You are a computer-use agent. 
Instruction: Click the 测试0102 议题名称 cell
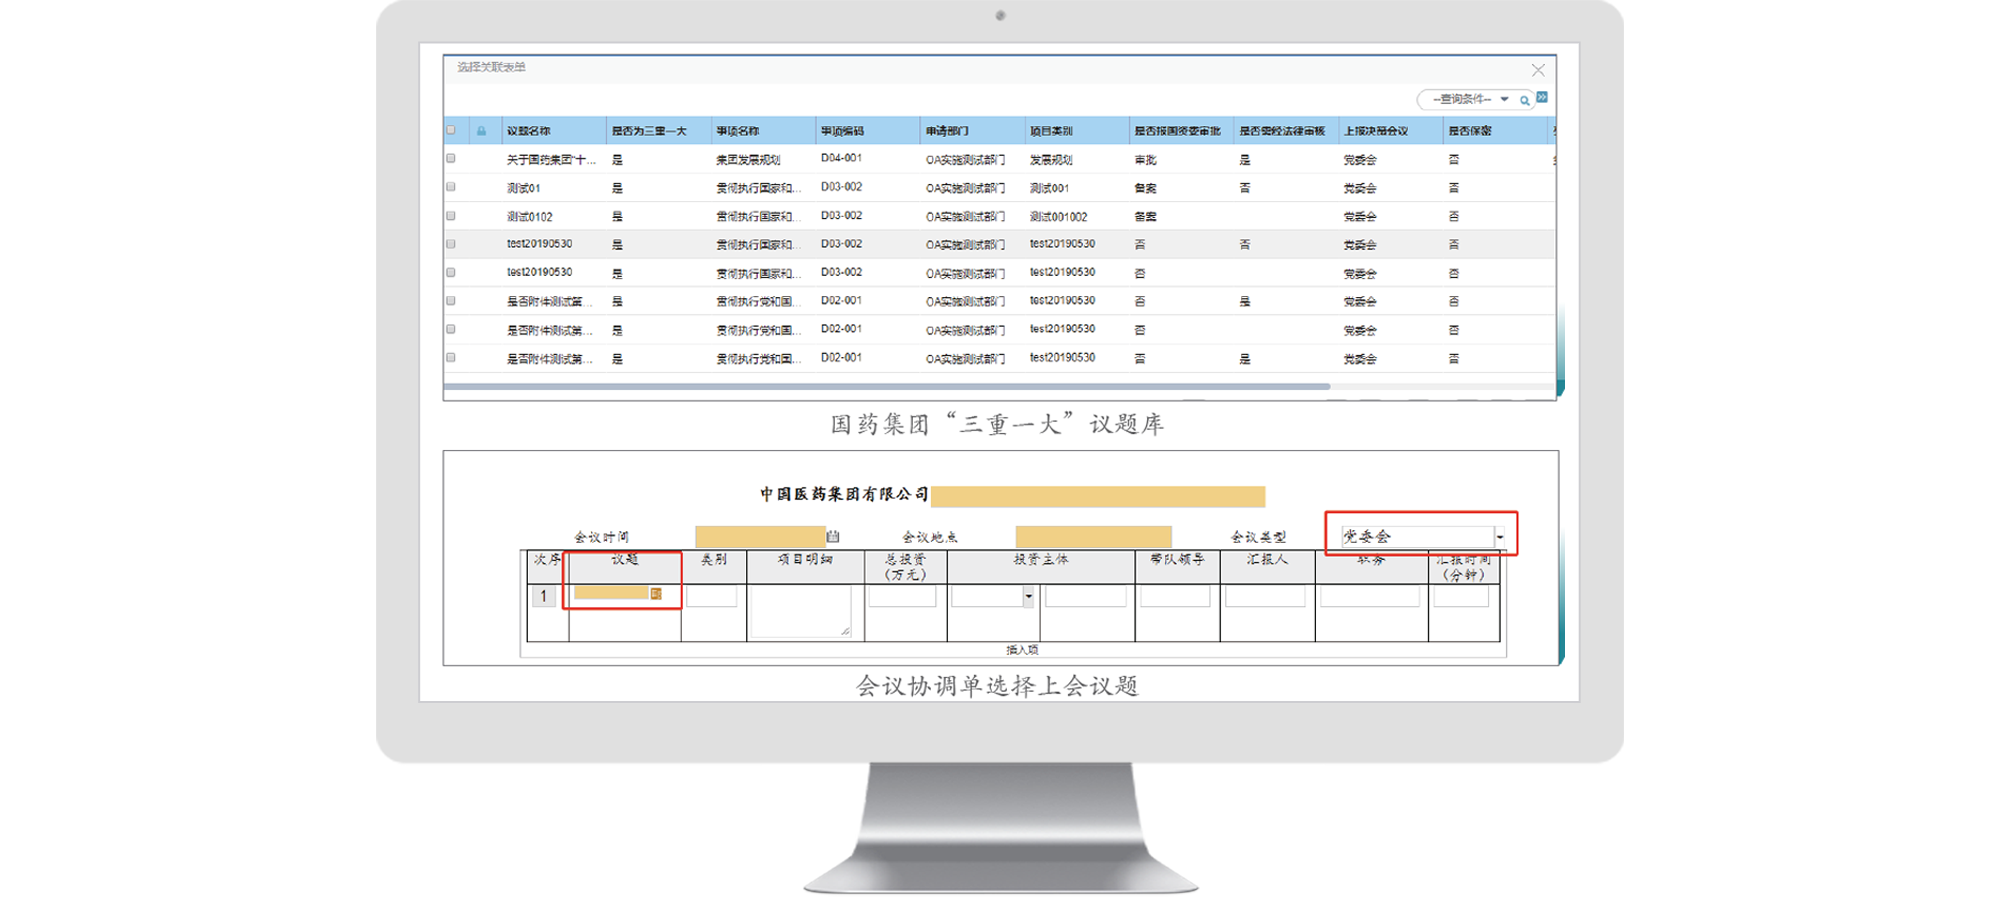pyautogui.click(x=529, y=216)
